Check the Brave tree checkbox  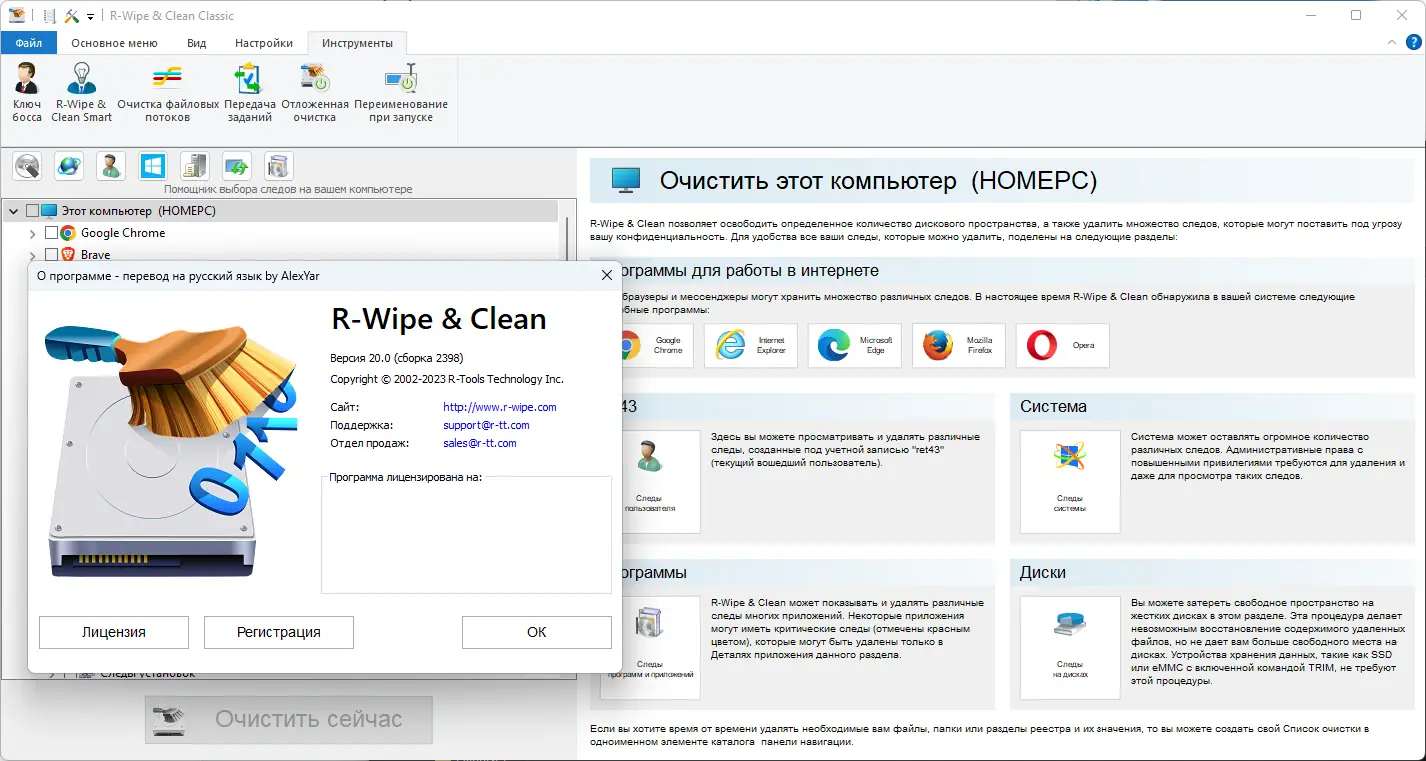[x=52, y=255]
